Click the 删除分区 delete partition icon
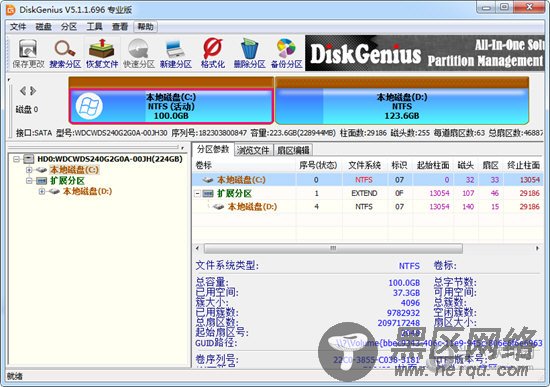 (x=249, y=53)
